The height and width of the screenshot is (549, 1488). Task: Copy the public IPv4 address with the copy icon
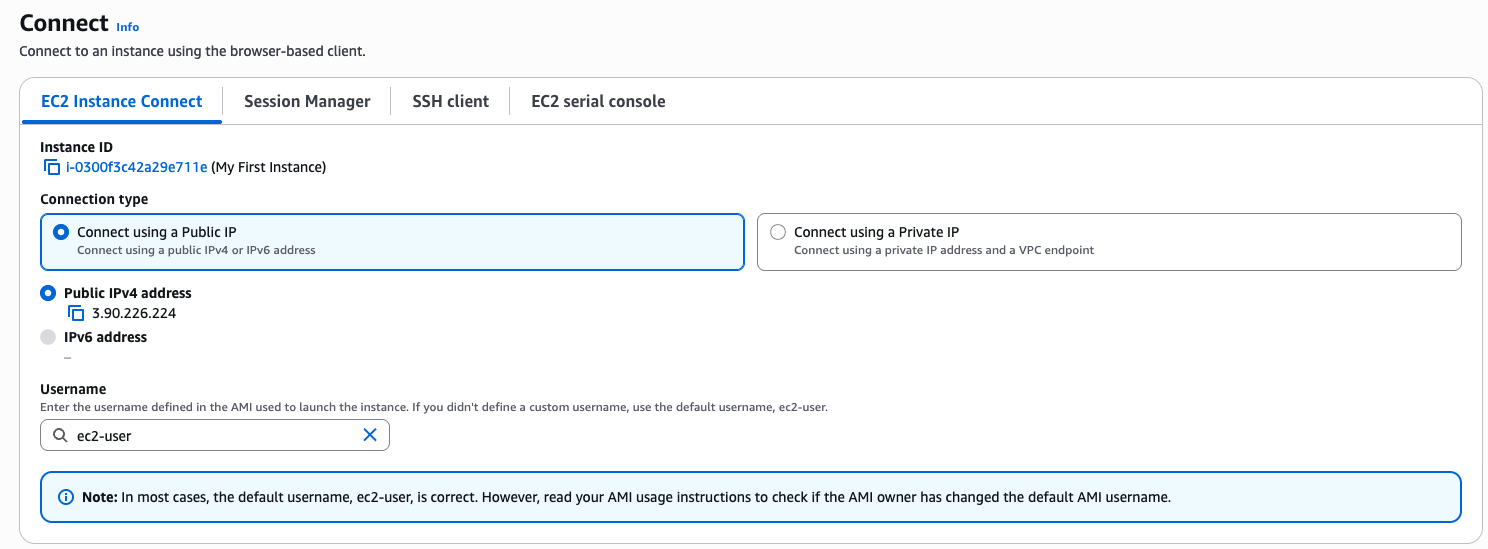click(76, 314)
